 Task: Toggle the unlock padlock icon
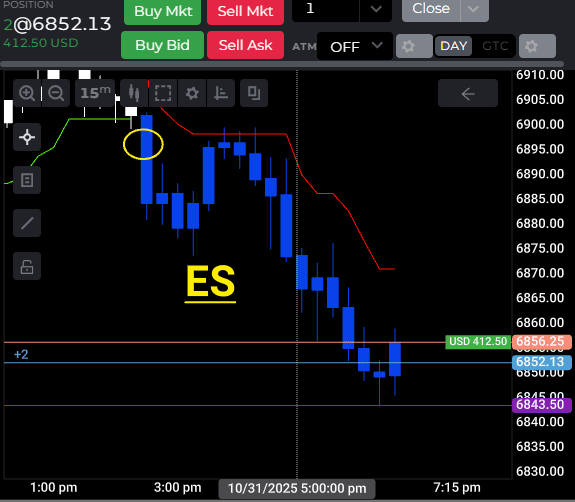[x=27, y=266]
